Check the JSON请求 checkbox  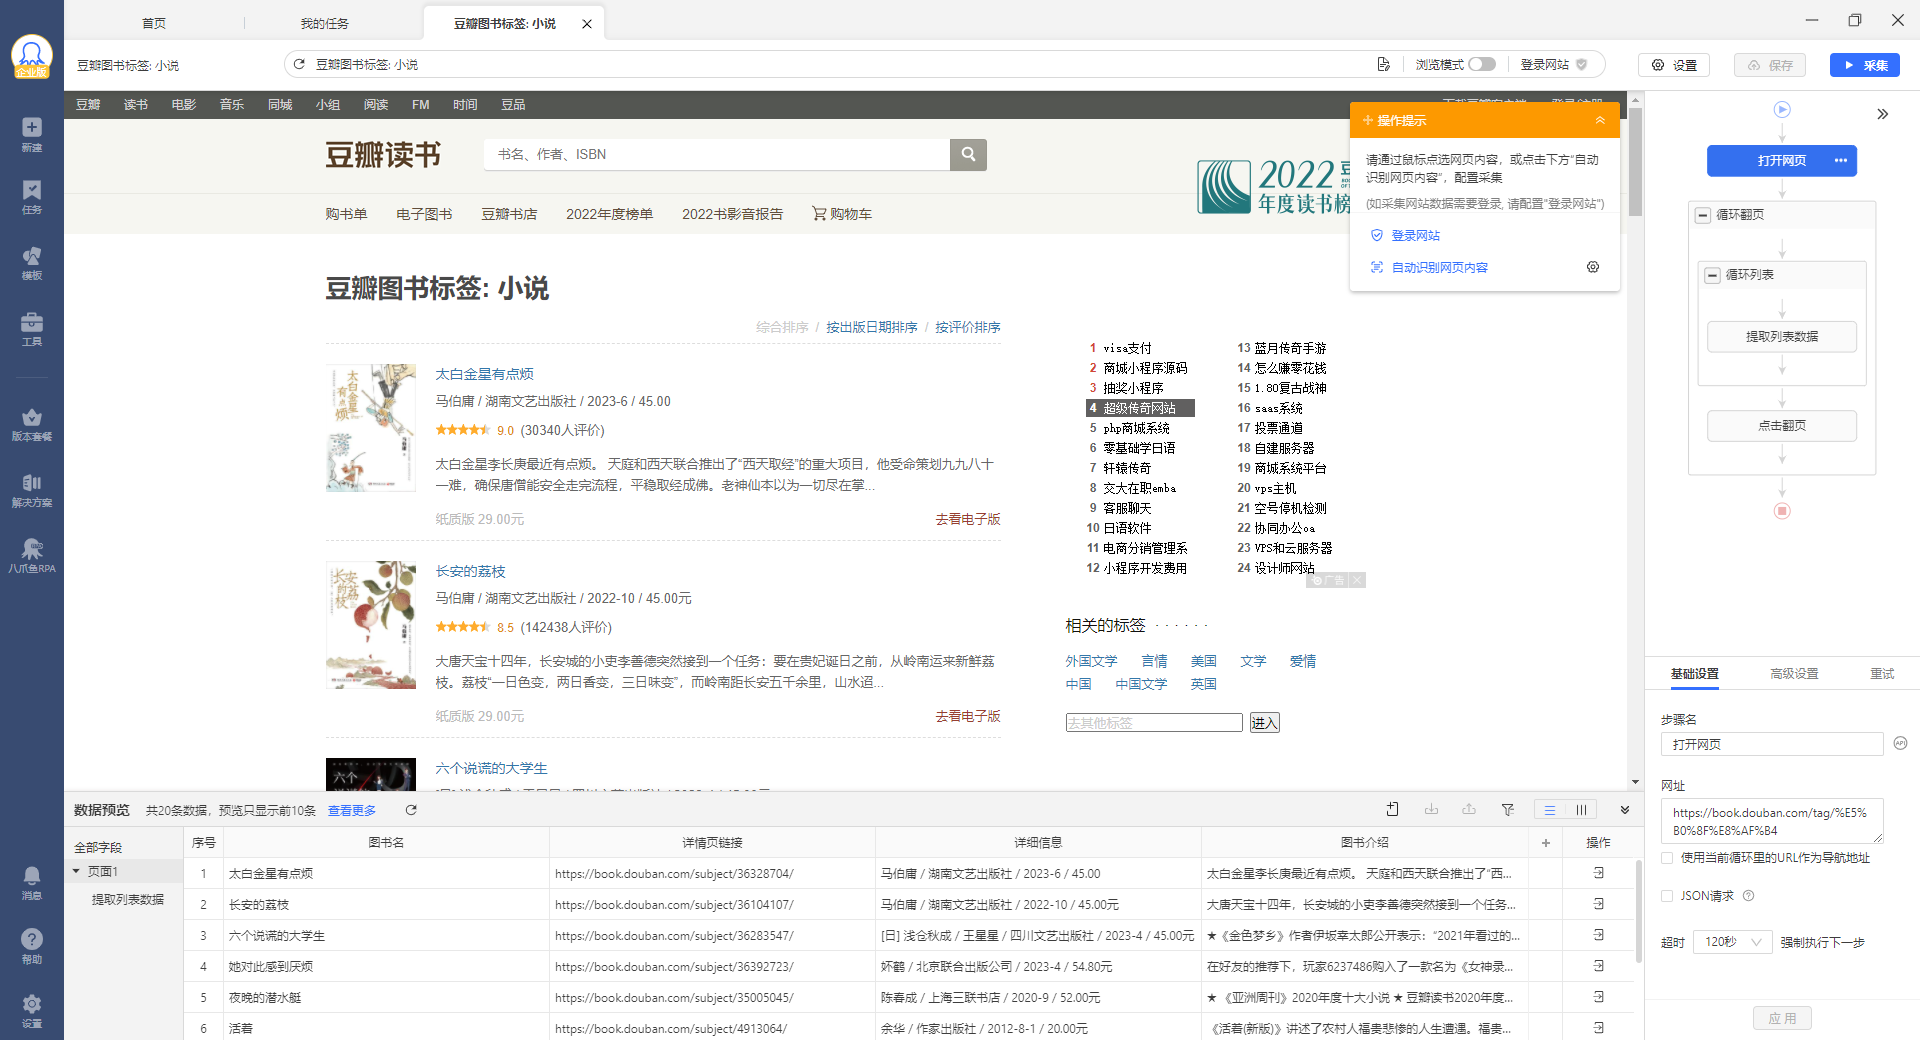1667,896
